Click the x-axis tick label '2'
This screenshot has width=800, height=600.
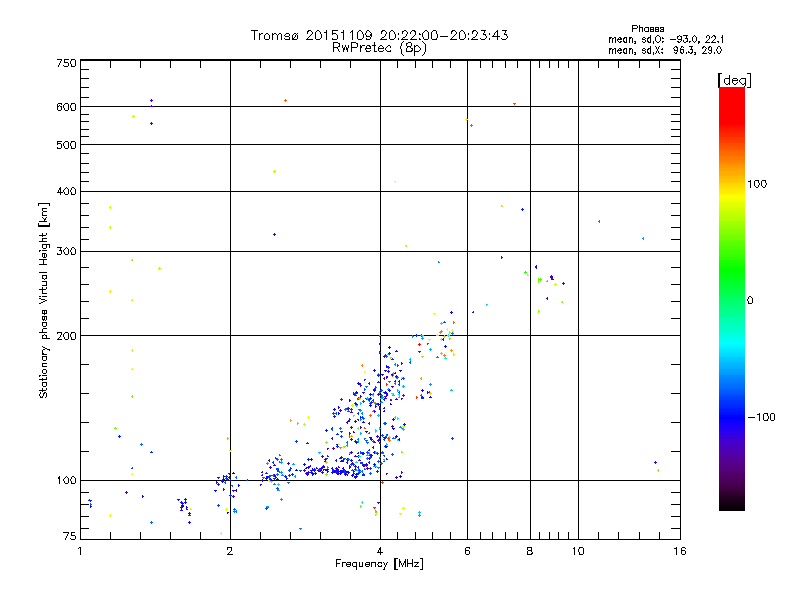coord(230,551)
